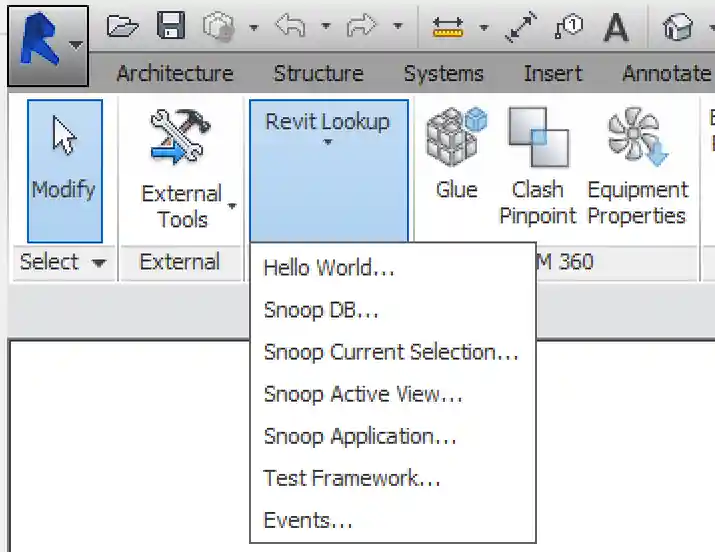Screen dimensions: 715x552
Task: Choose Snoop Current Selection menu entry
Action: point(391,352)
